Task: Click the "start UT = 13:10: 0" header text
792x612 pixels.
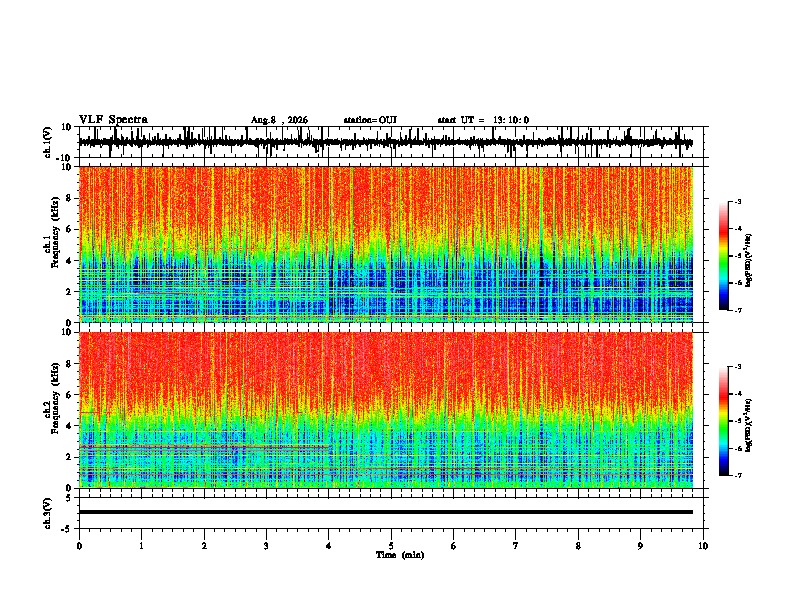Action: (x=483, y=120)
